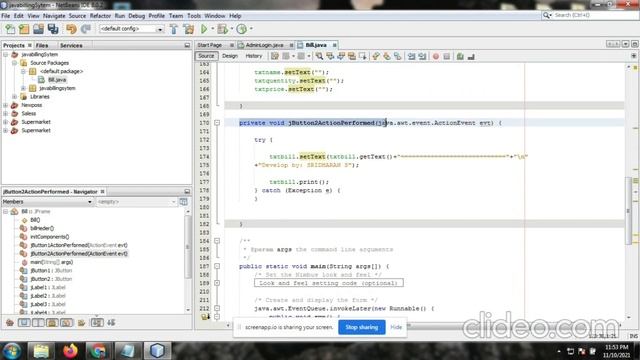Click the Save All toolbar icon
640x360 pixels.
pos(53,29)
